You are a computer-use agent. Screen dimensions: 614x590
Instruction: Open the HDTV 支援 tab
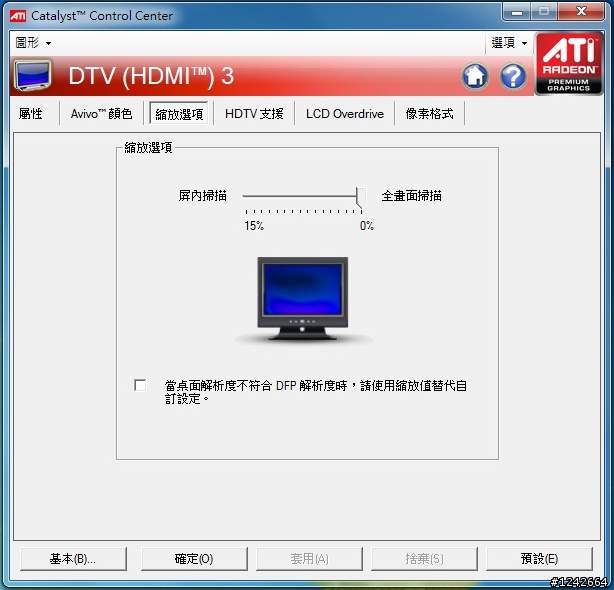[254, 114]
